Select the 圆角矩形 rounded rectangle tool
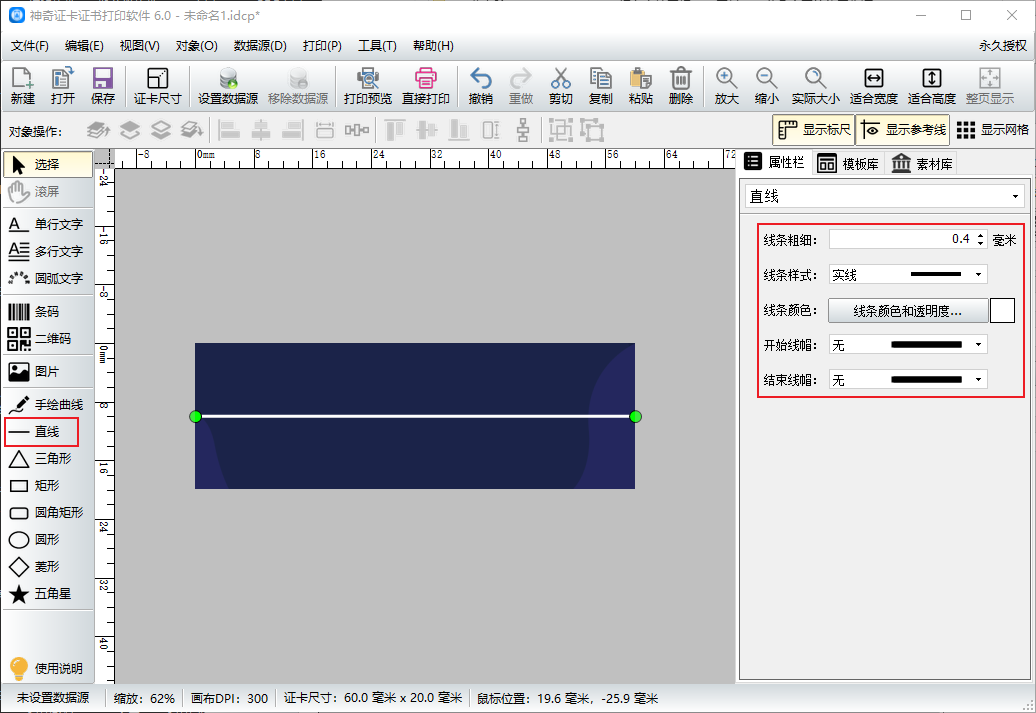The height and width of the screenshot is (713, 1036). pos(48,513)
